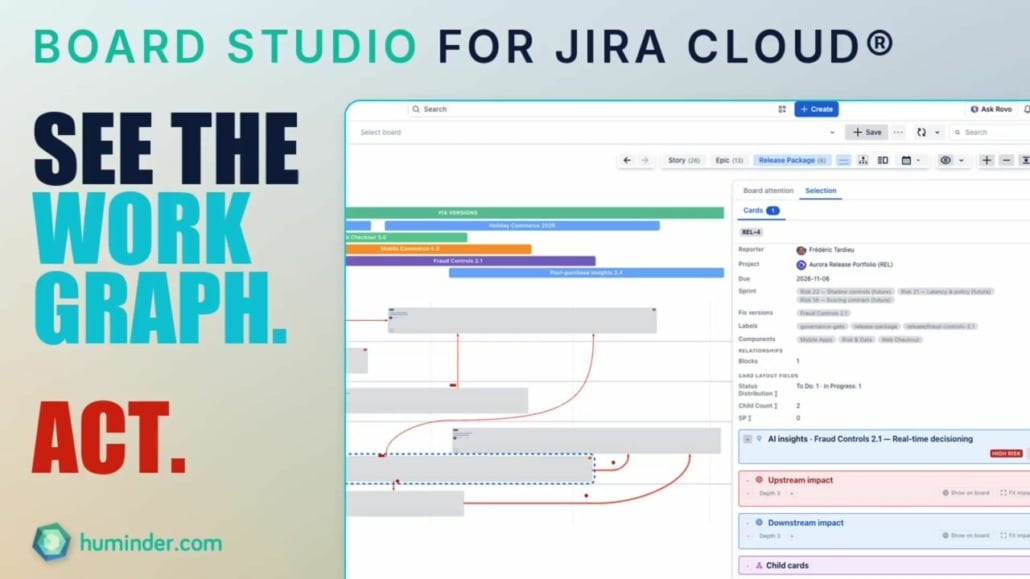Image resolution: width=1030 pixels, height=579 pixels.
Task: Click the blue Create button
Action: tap(817, 109)
